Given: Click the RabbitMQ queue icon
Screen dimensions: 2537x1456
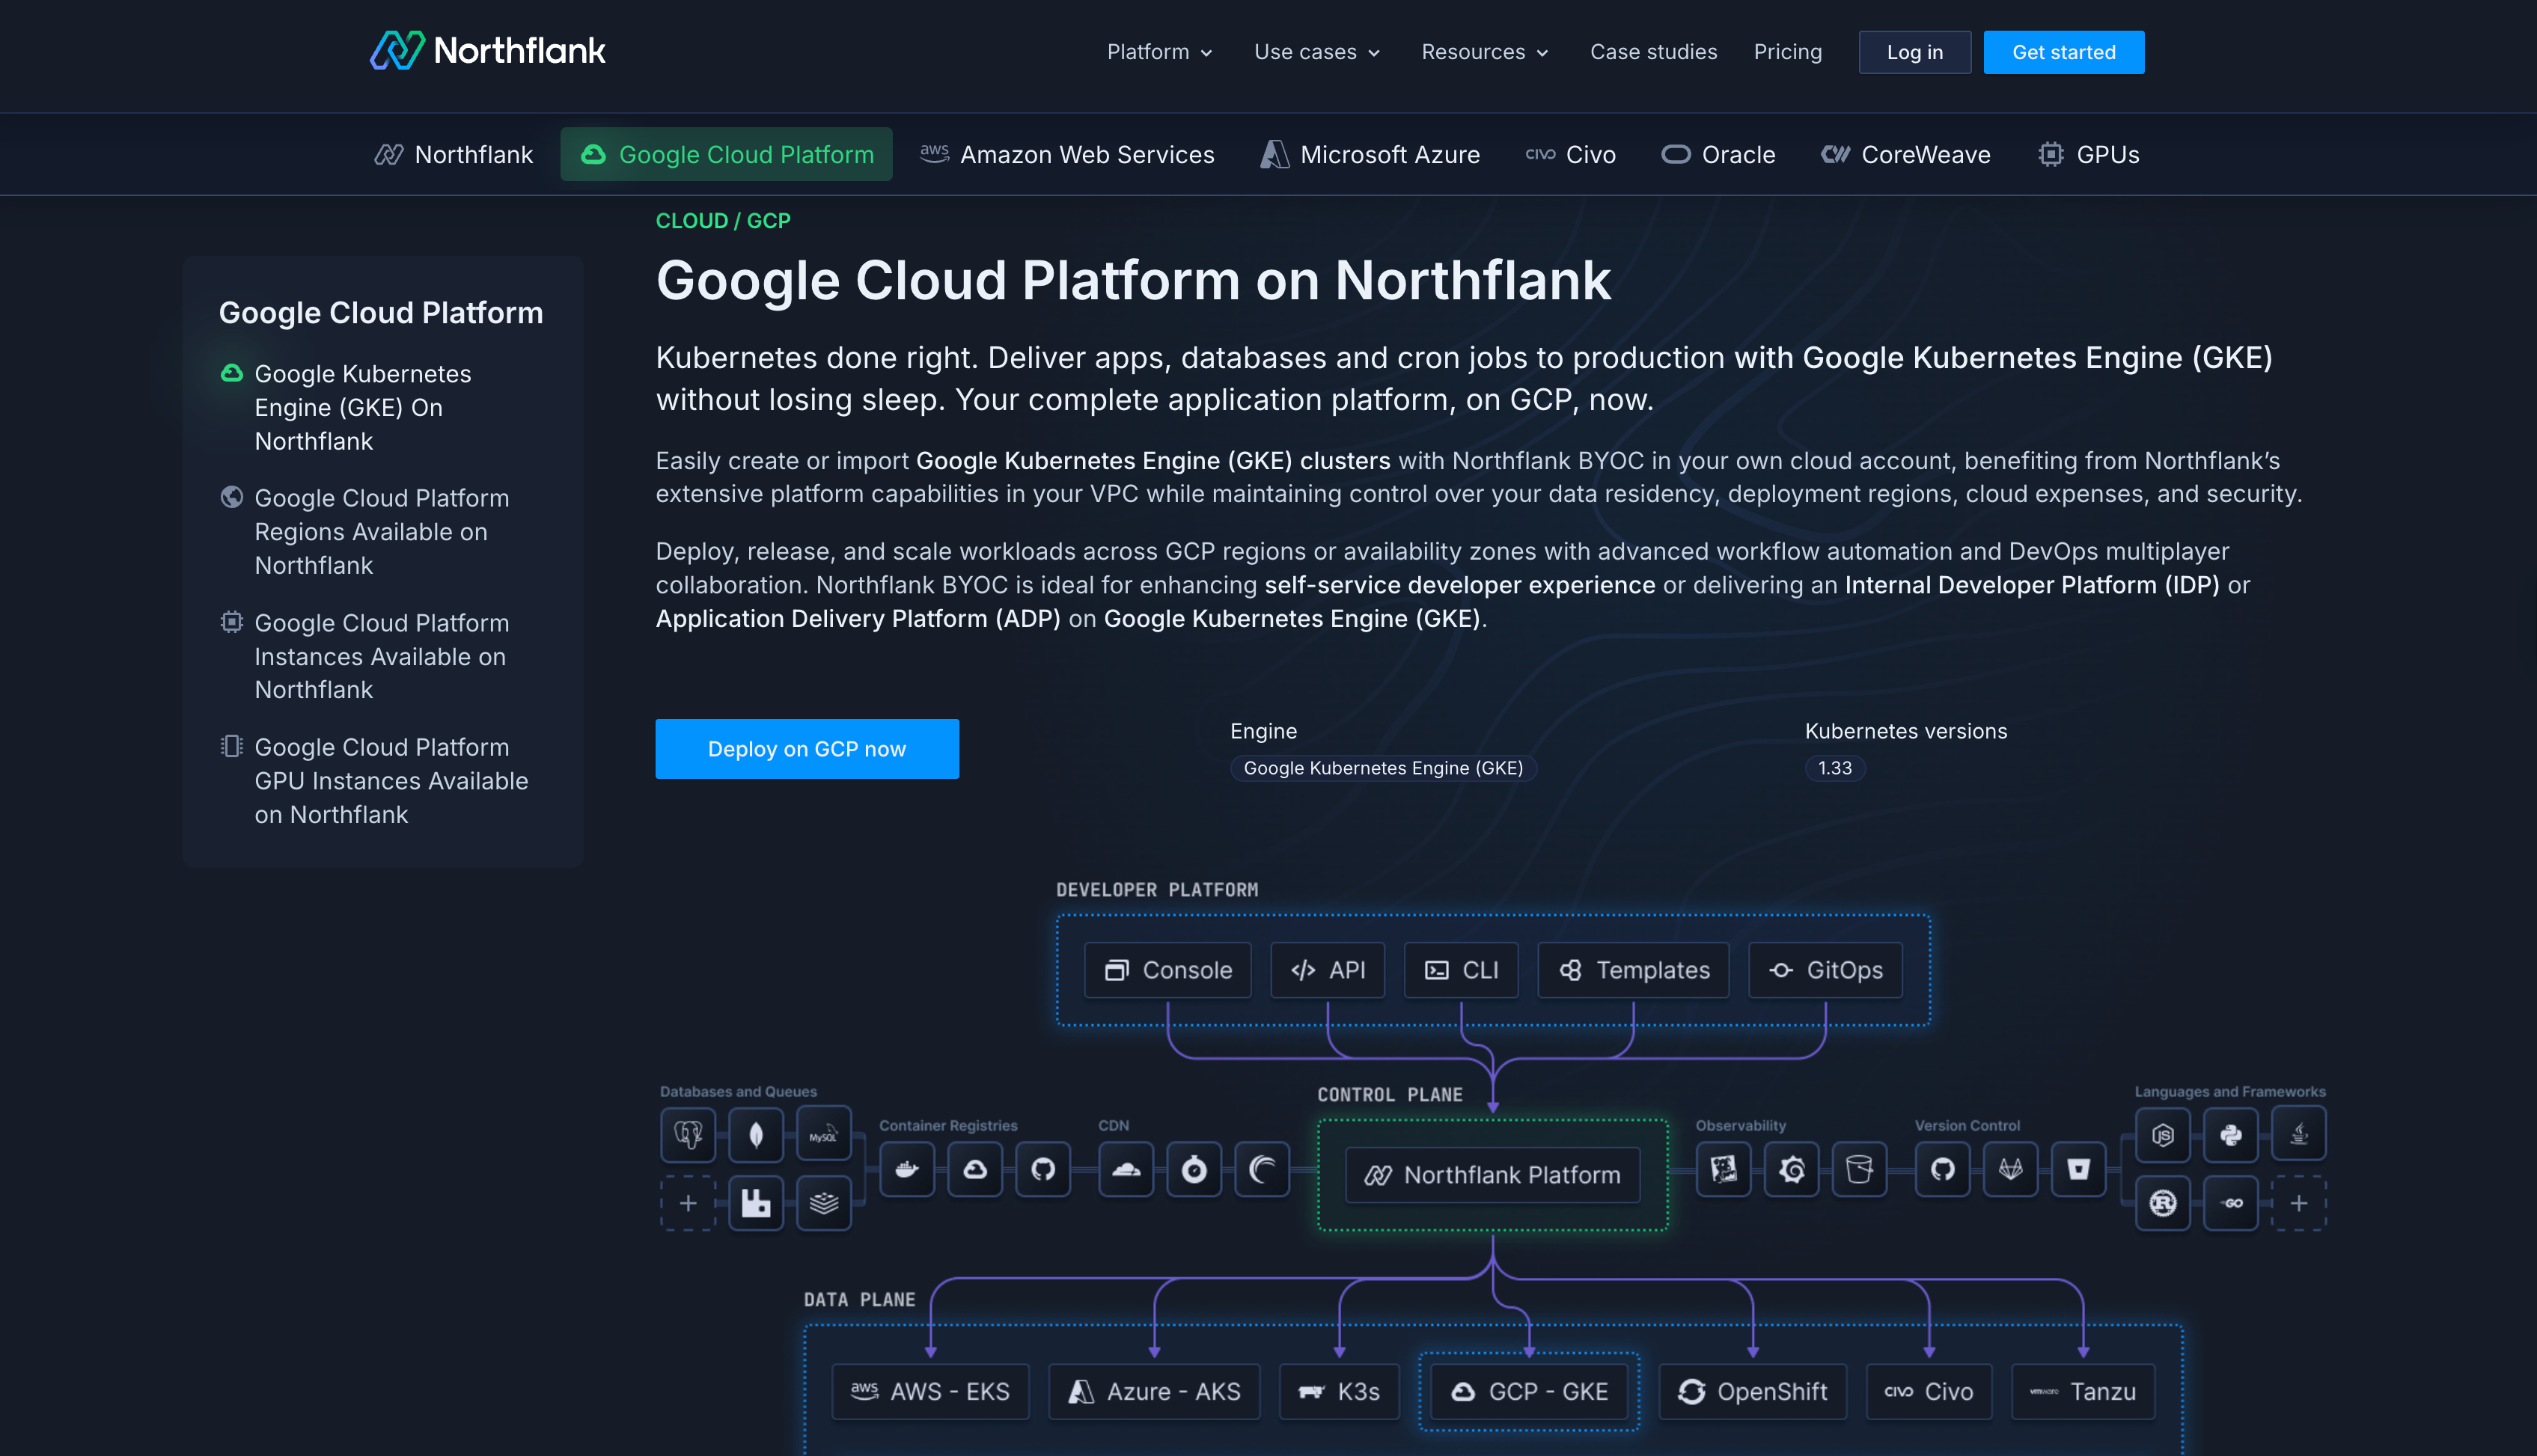Looking at the screenshot, I should (756, 1202).
